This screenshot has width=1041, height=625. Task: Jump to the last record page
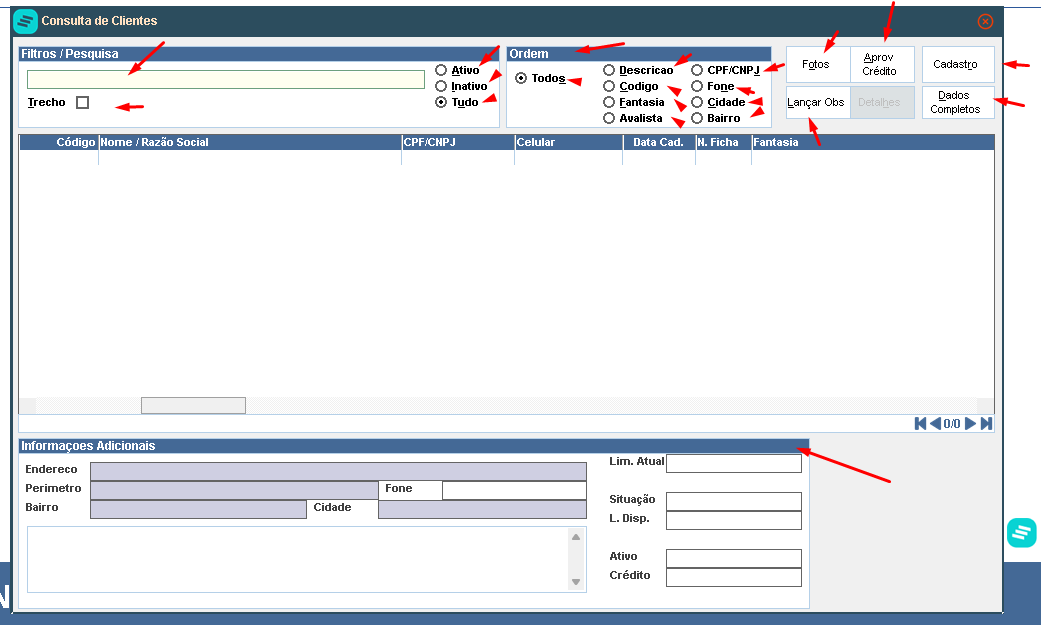tap(987, 424)
